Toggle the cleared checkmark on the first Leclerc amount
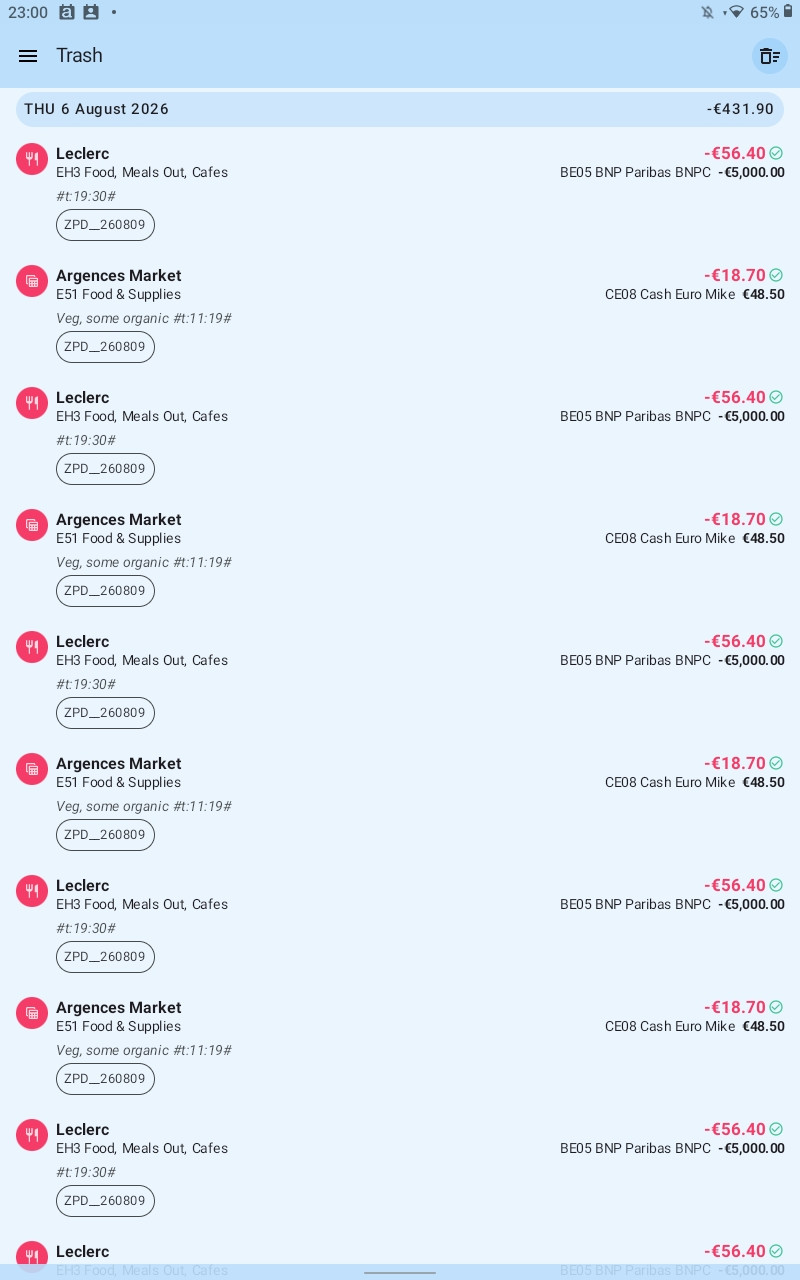The width and height of the screenshot is (800, 1280). 776,153
